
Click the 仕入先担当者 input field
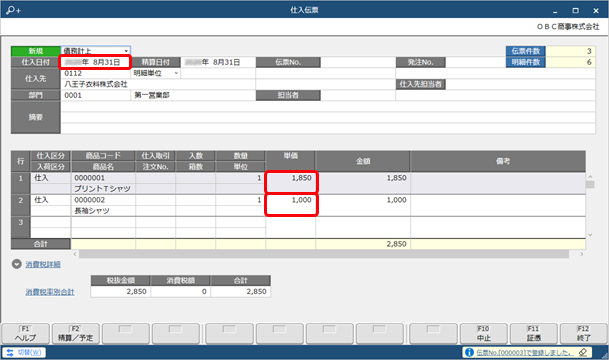[x=520, y=84]
